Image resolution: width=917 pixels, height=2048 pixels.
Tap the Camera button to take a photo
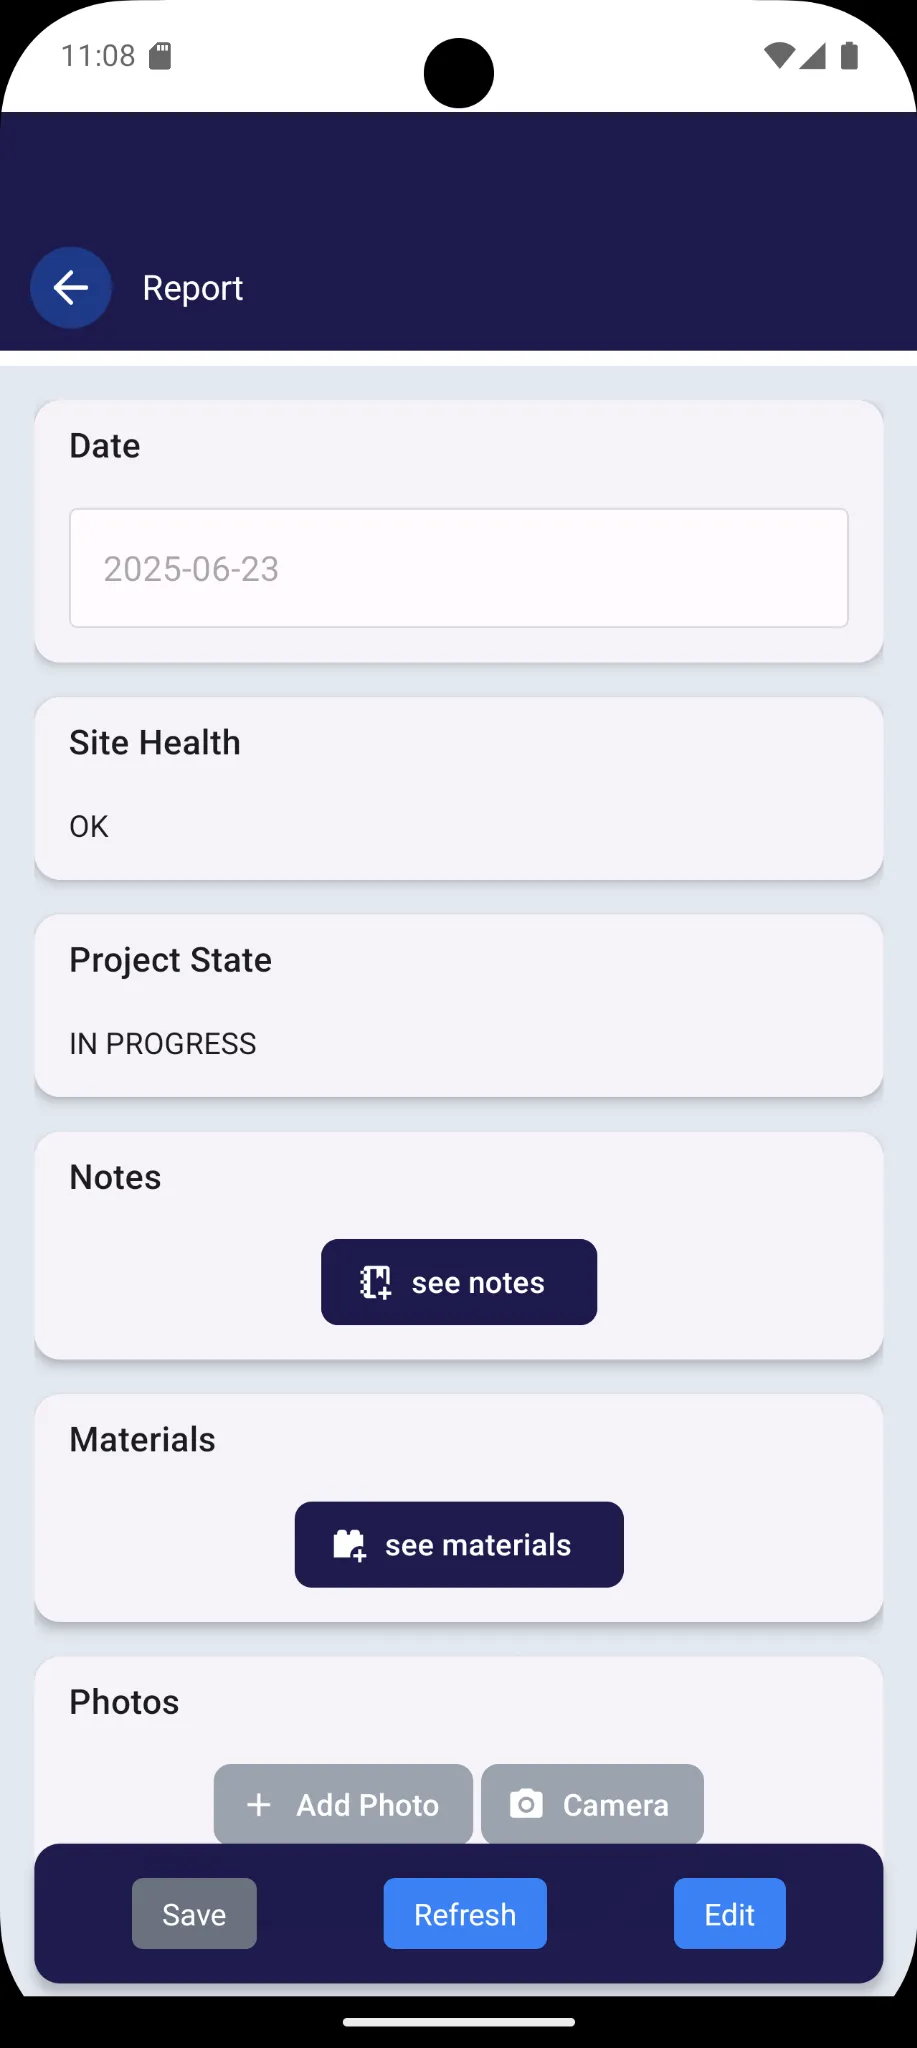[x=592, y=1804]
